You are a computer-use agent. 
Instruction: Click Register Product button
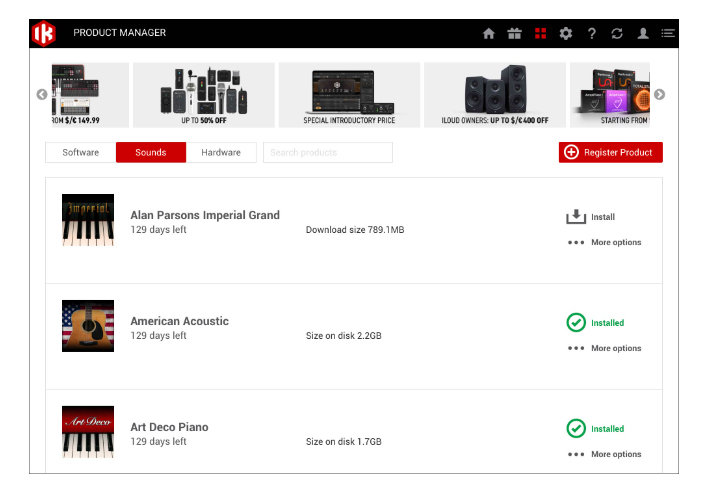[610, 152]
